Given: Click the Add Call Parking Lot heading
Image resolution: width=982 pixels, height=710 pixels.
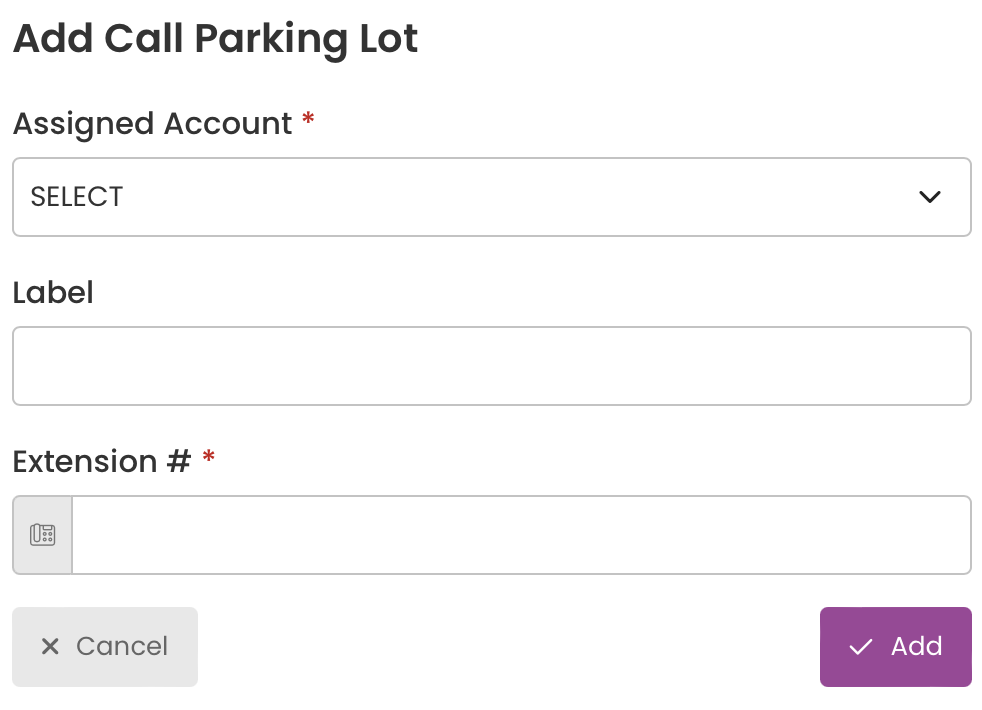Looking at the screenshot, I should coord(215,39).
